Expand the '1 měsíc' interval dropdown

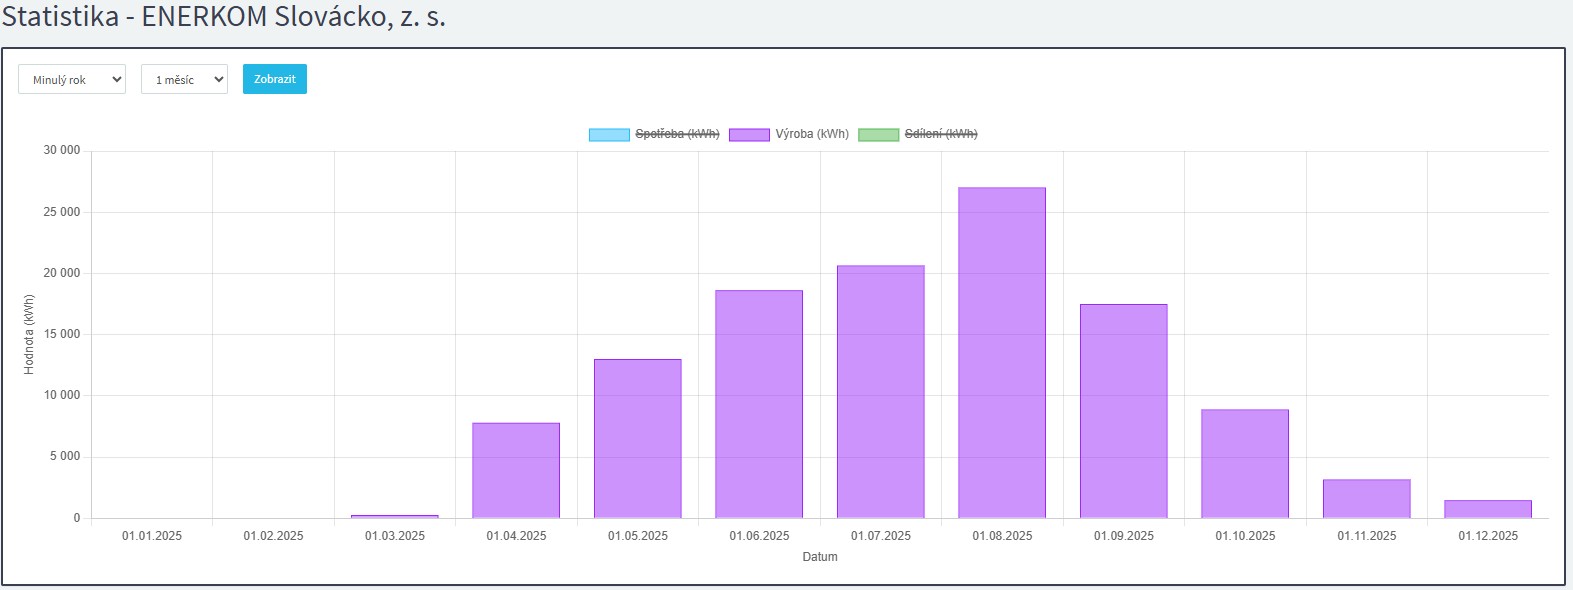click(184, 80)
